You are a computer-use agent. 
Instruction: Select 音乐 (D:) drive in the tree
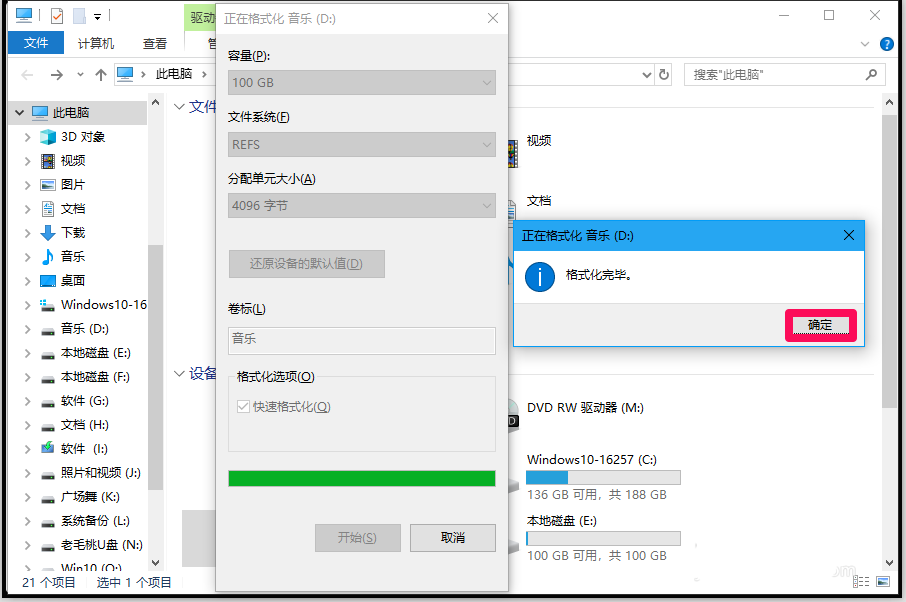(x=85, y=329)
